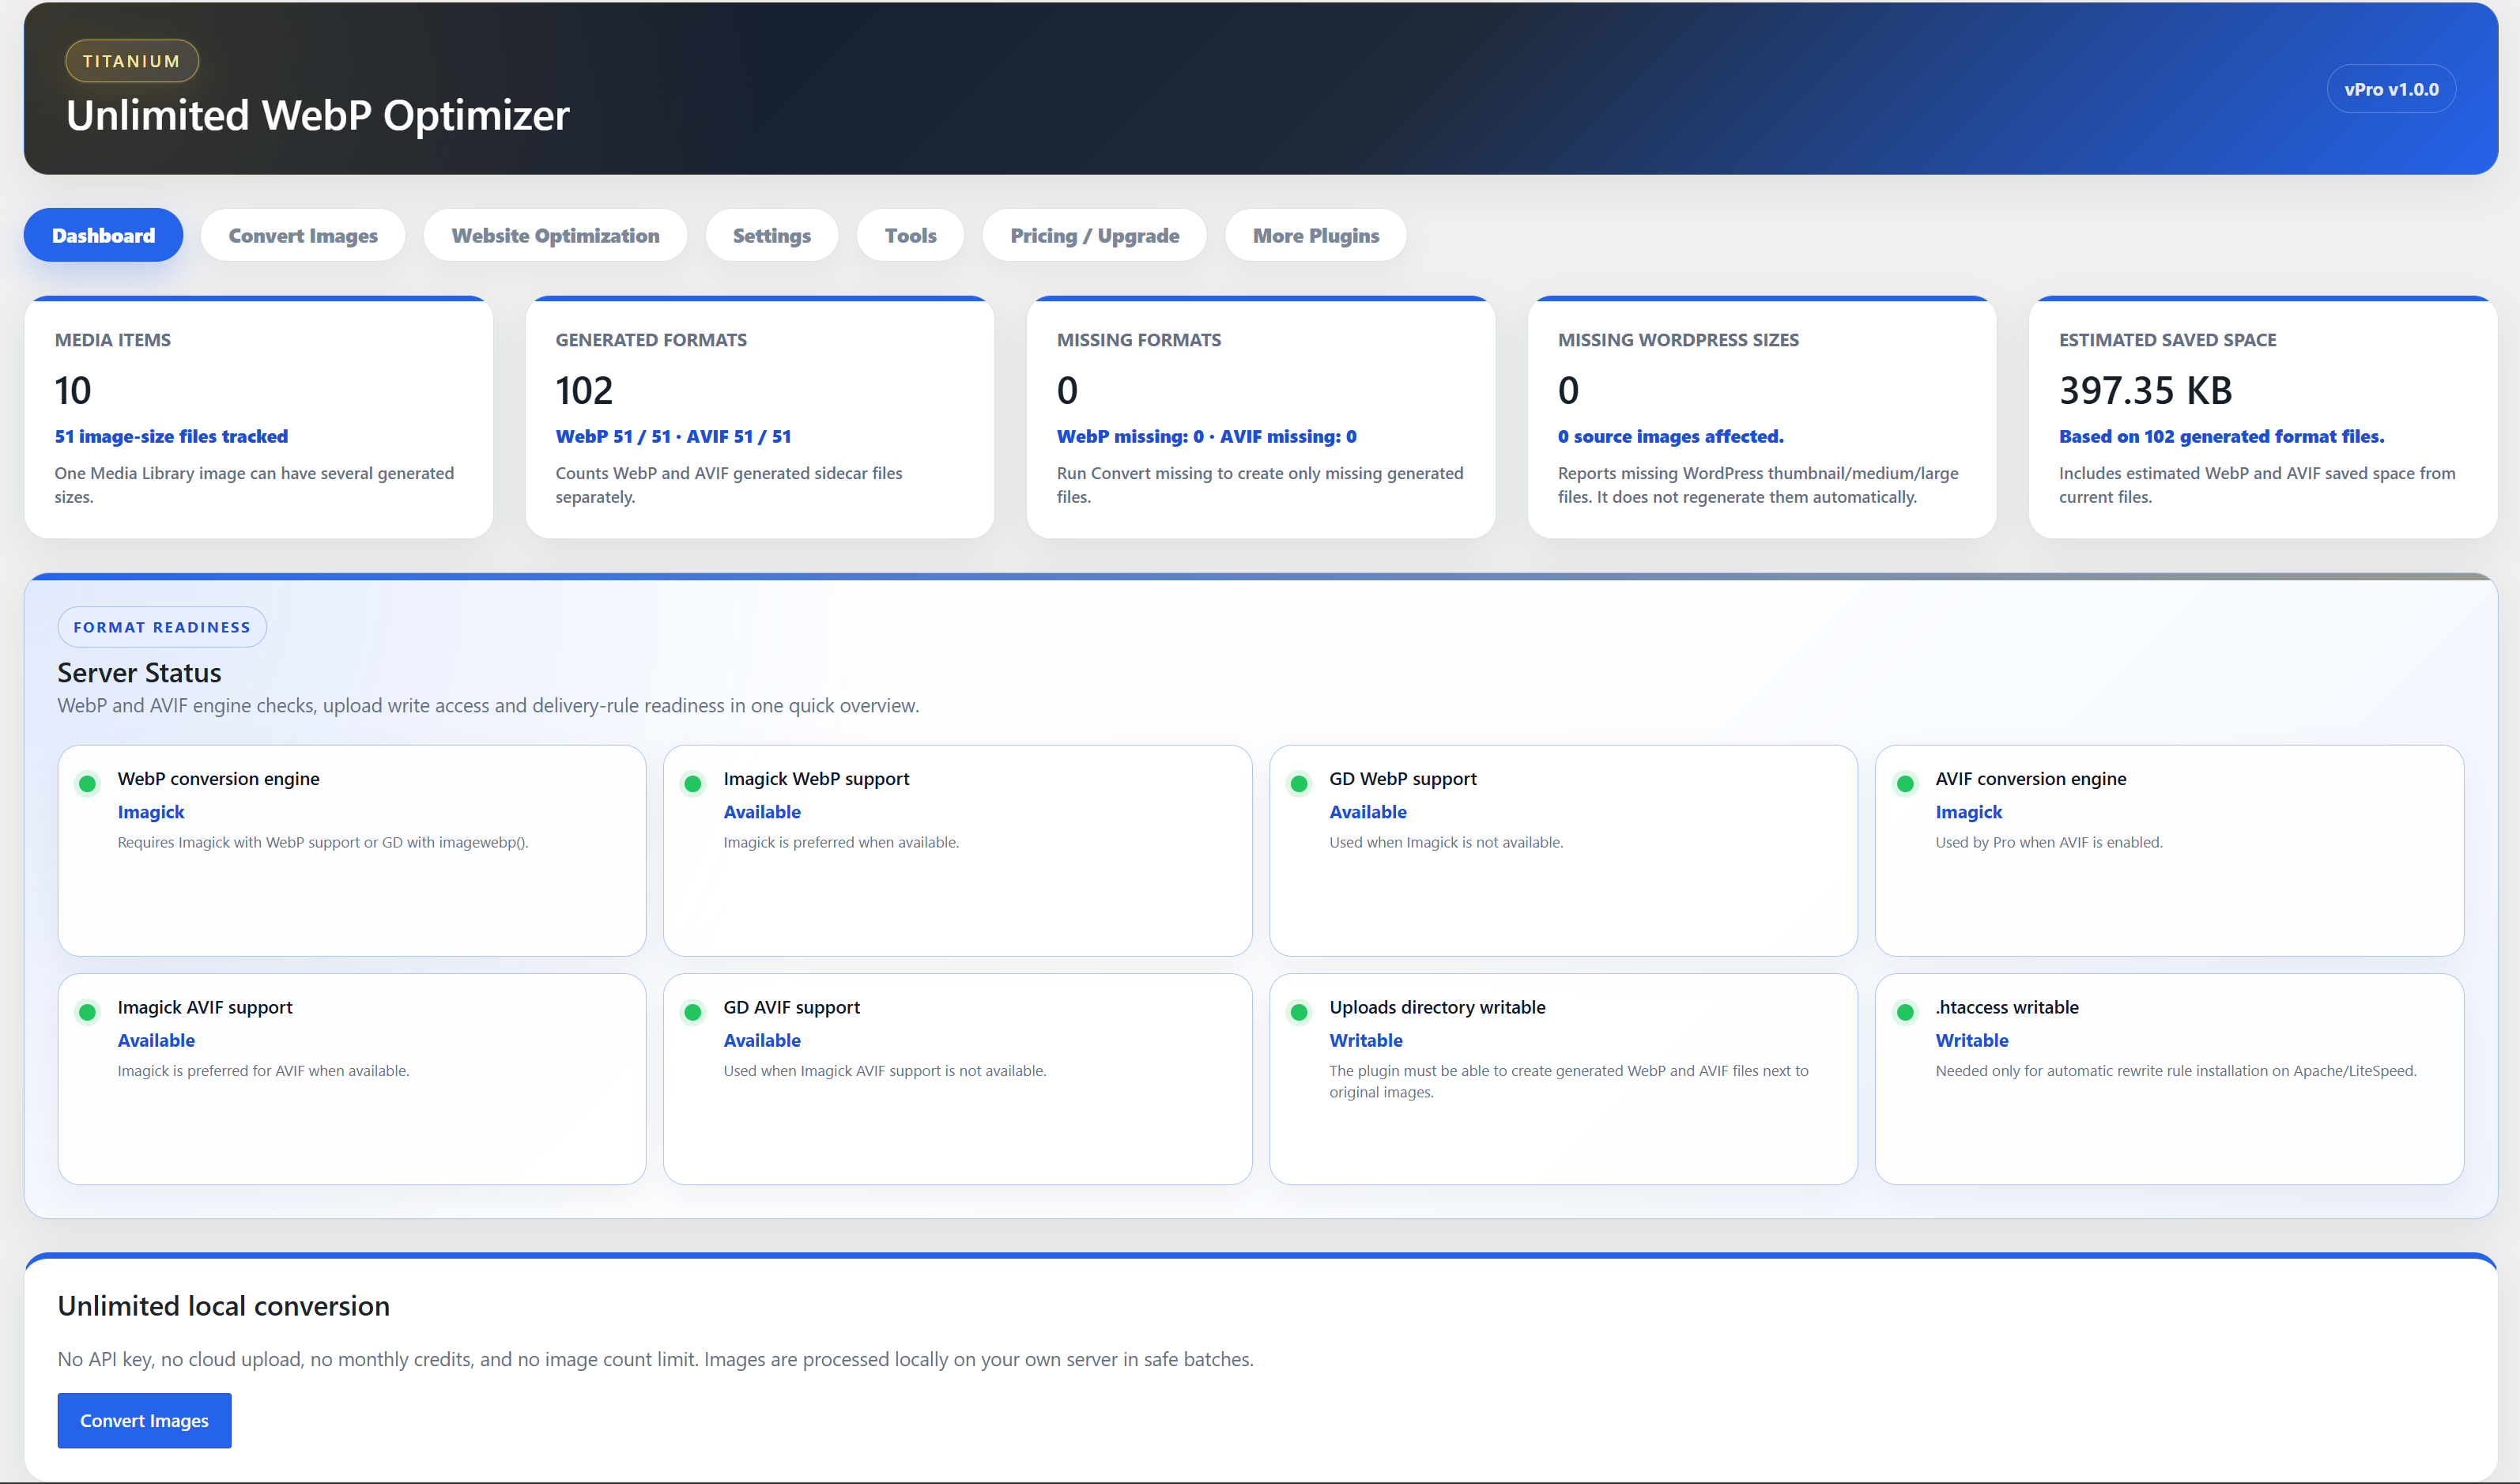
Task: Click the blue Convert Images button
Action: tap(144, 1420)
